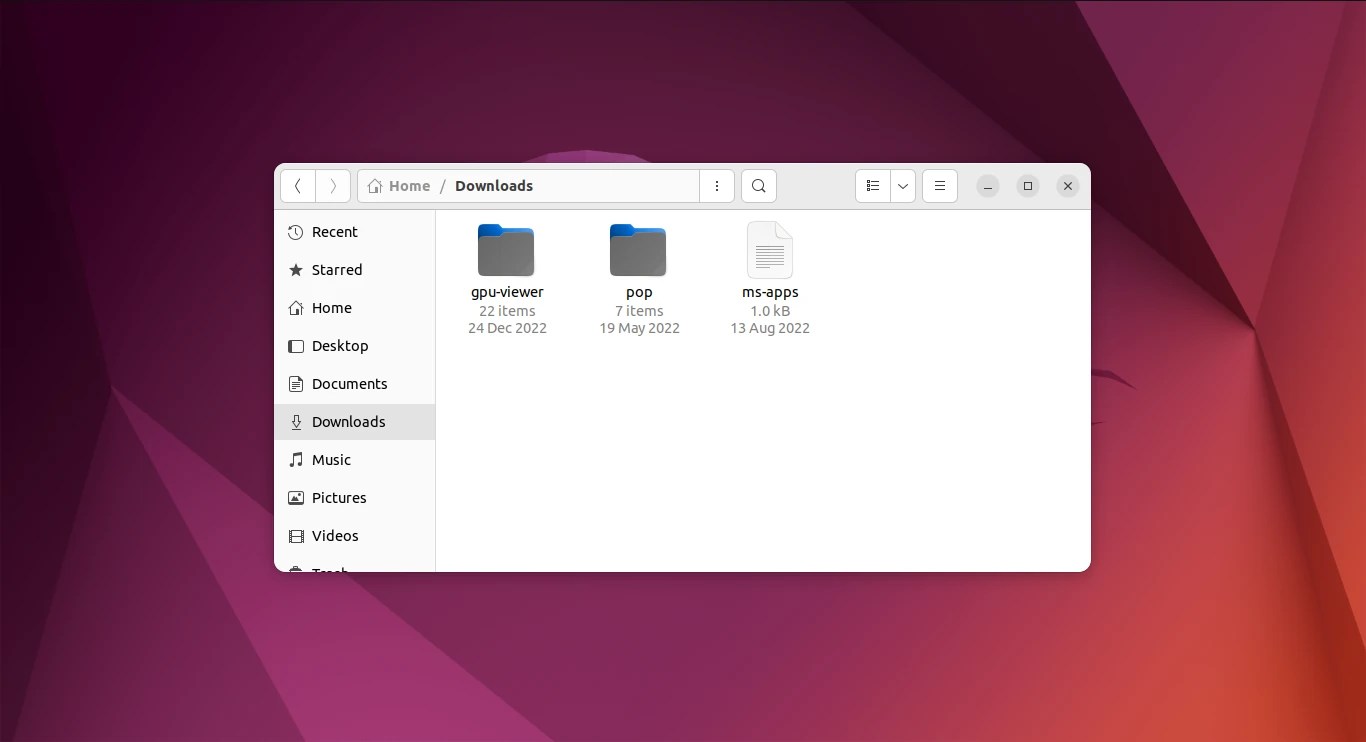
Task: Select the Downloads entry in the sidebar
Action: (x=348, y=422)
